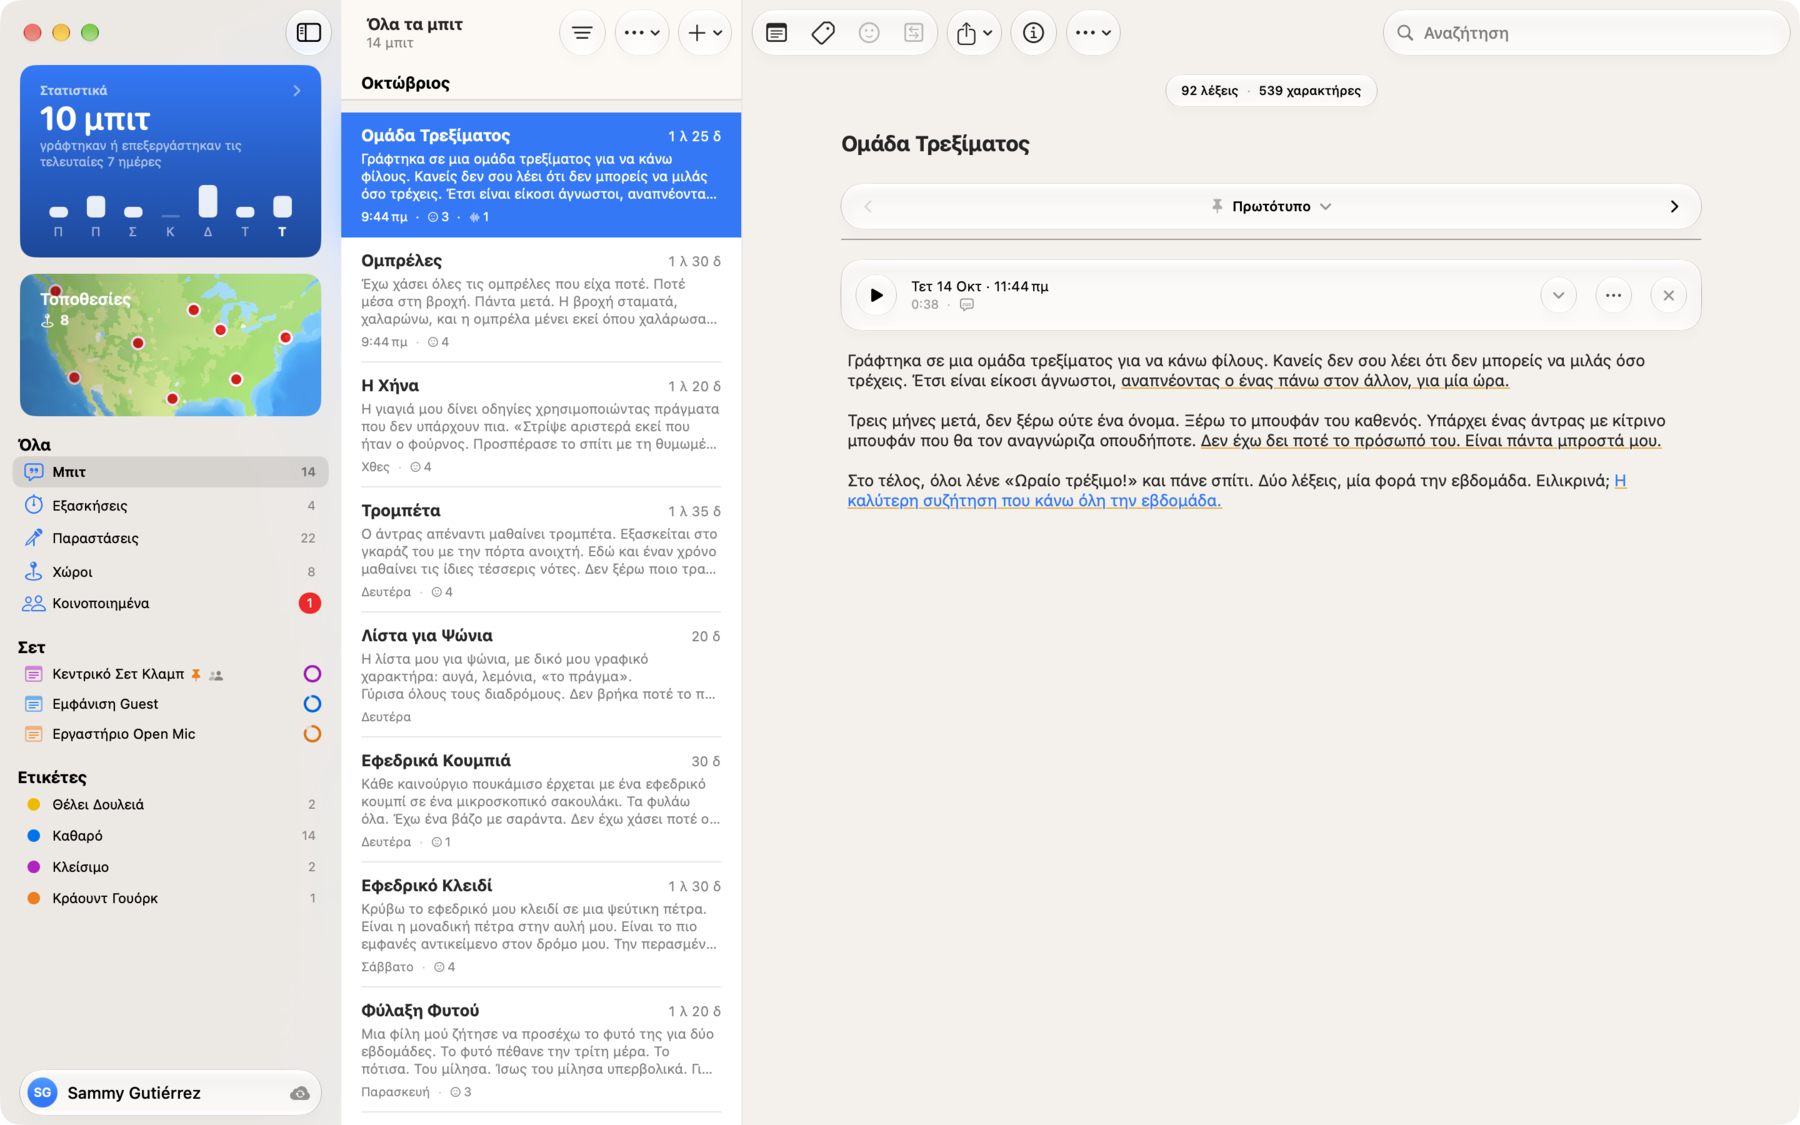This screenshot has width=1800, height=1125.
Task: Open the Τρομπέτα bit
Action: 541,550
